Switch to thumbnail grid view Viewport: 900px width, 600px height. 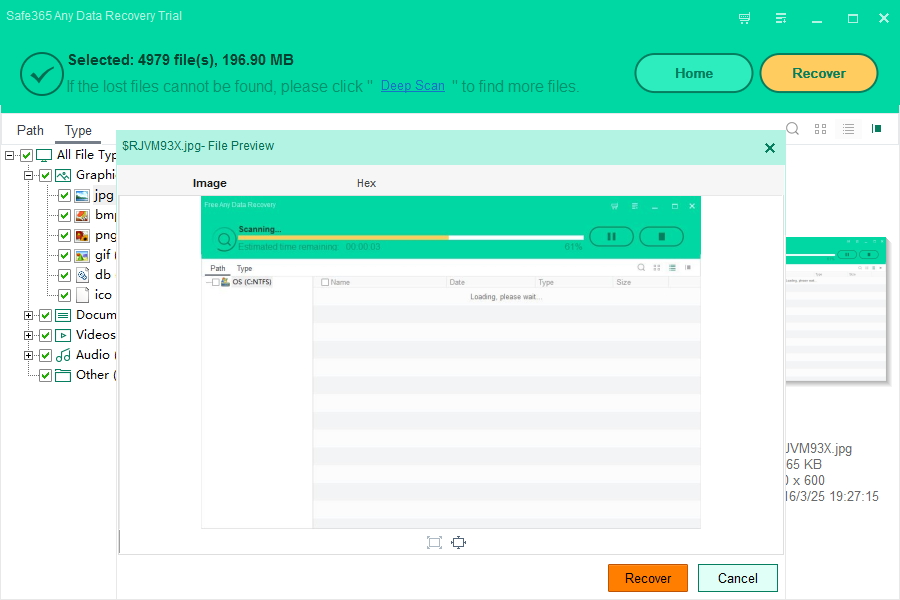[x=820, y=129]
